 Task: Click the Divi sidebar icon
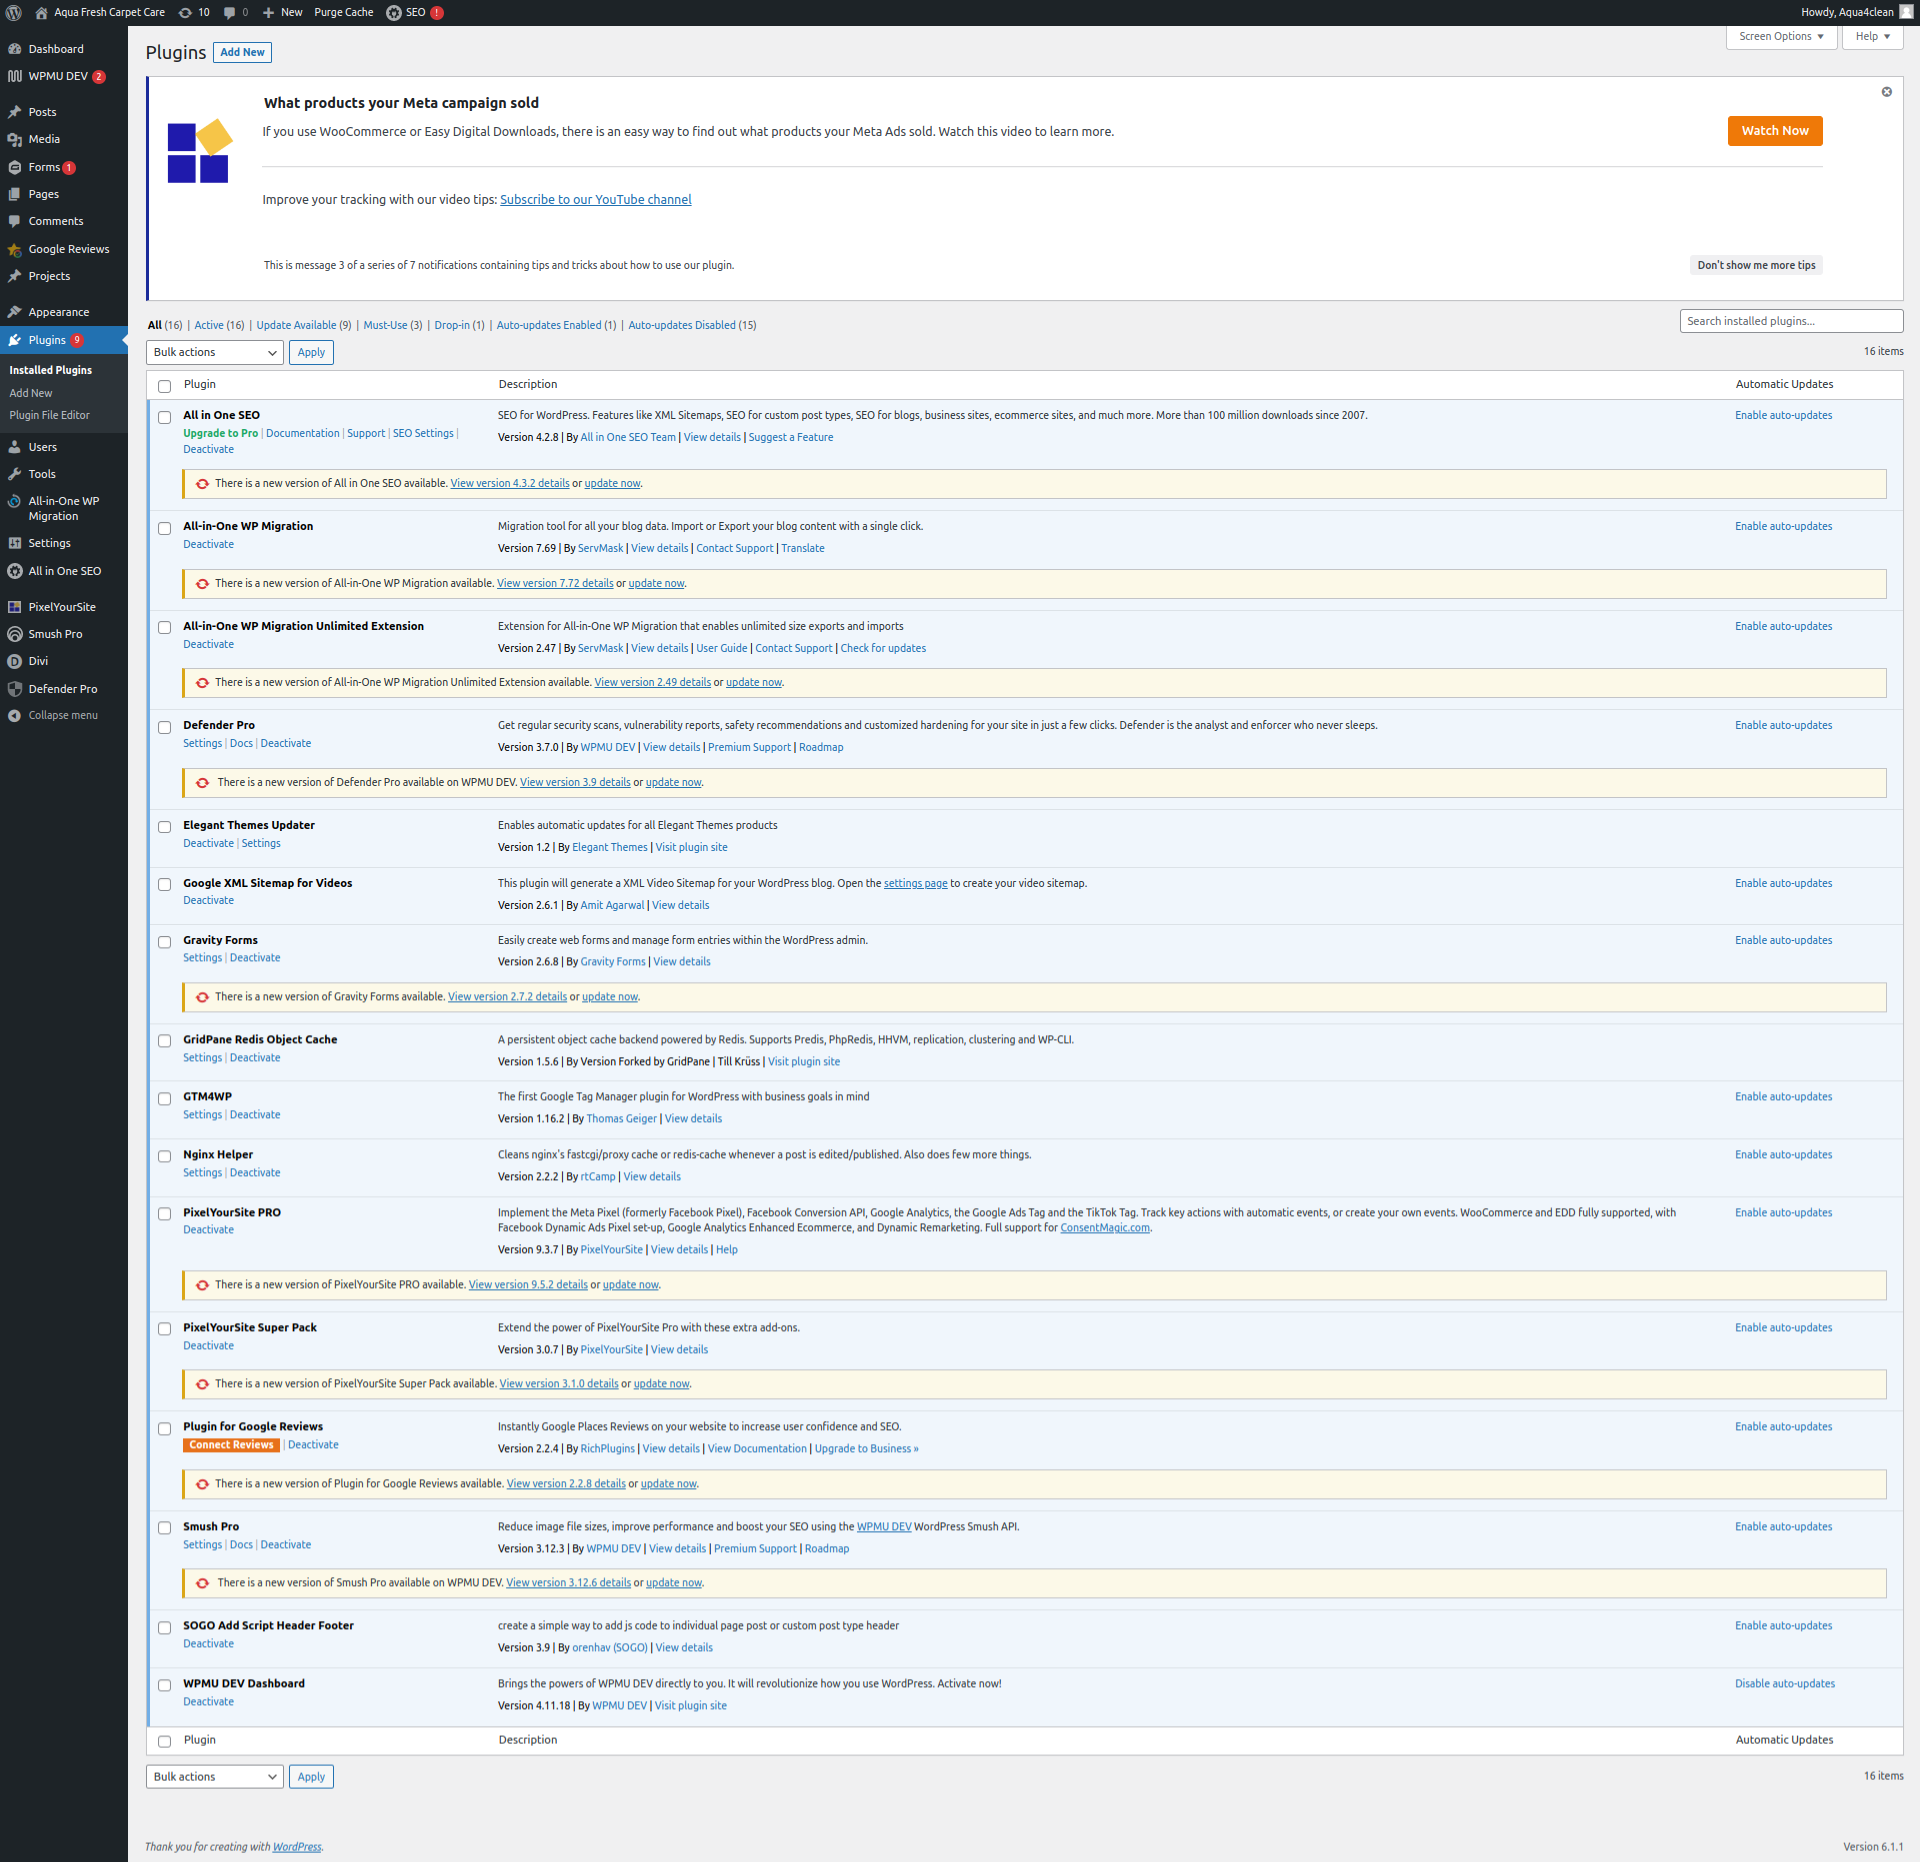pos(15,661)
